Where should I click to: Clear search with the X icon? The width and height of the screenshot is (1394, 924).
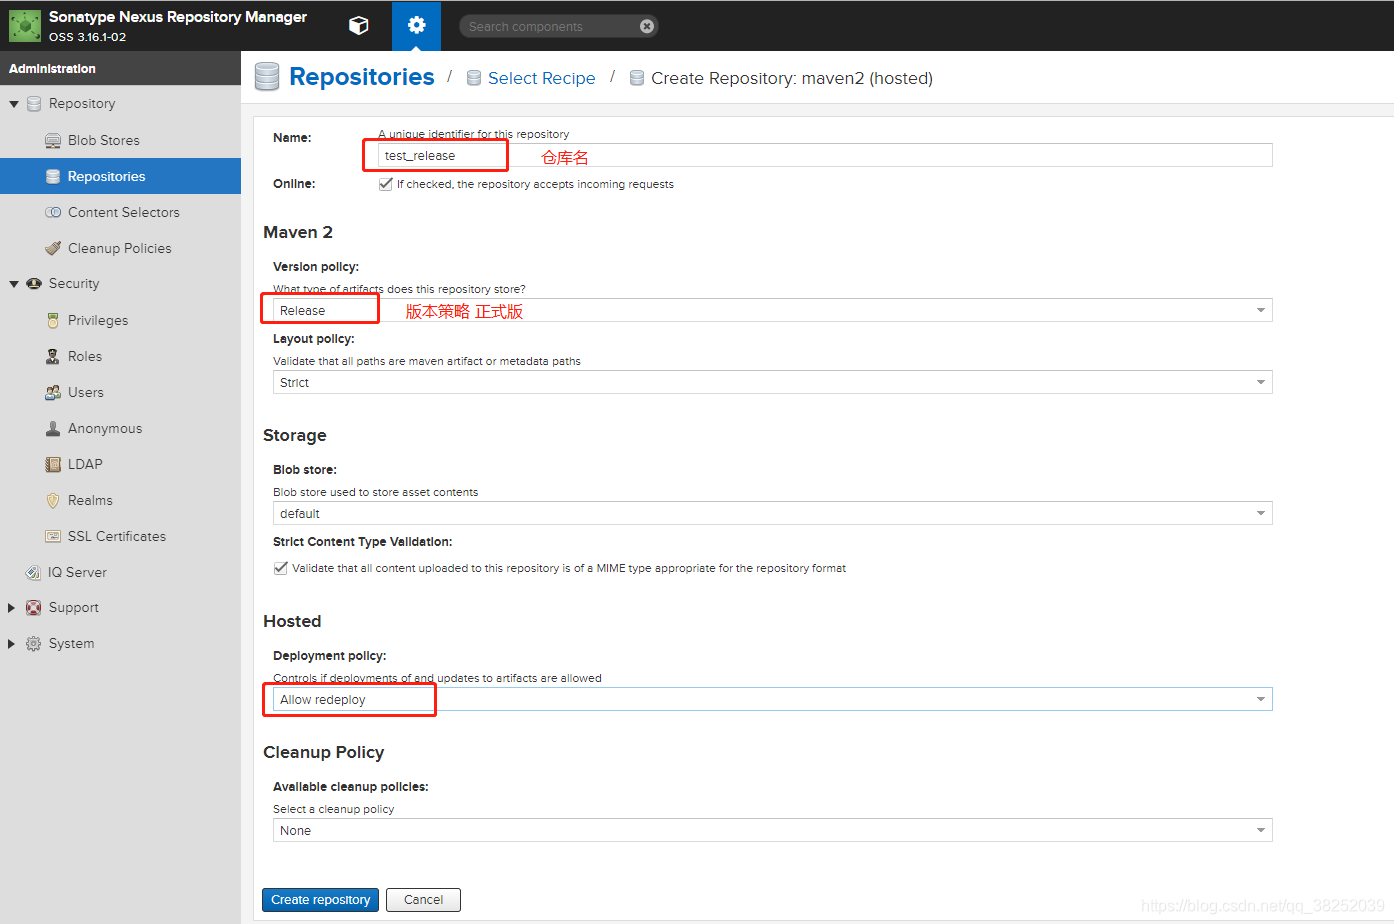647,26
